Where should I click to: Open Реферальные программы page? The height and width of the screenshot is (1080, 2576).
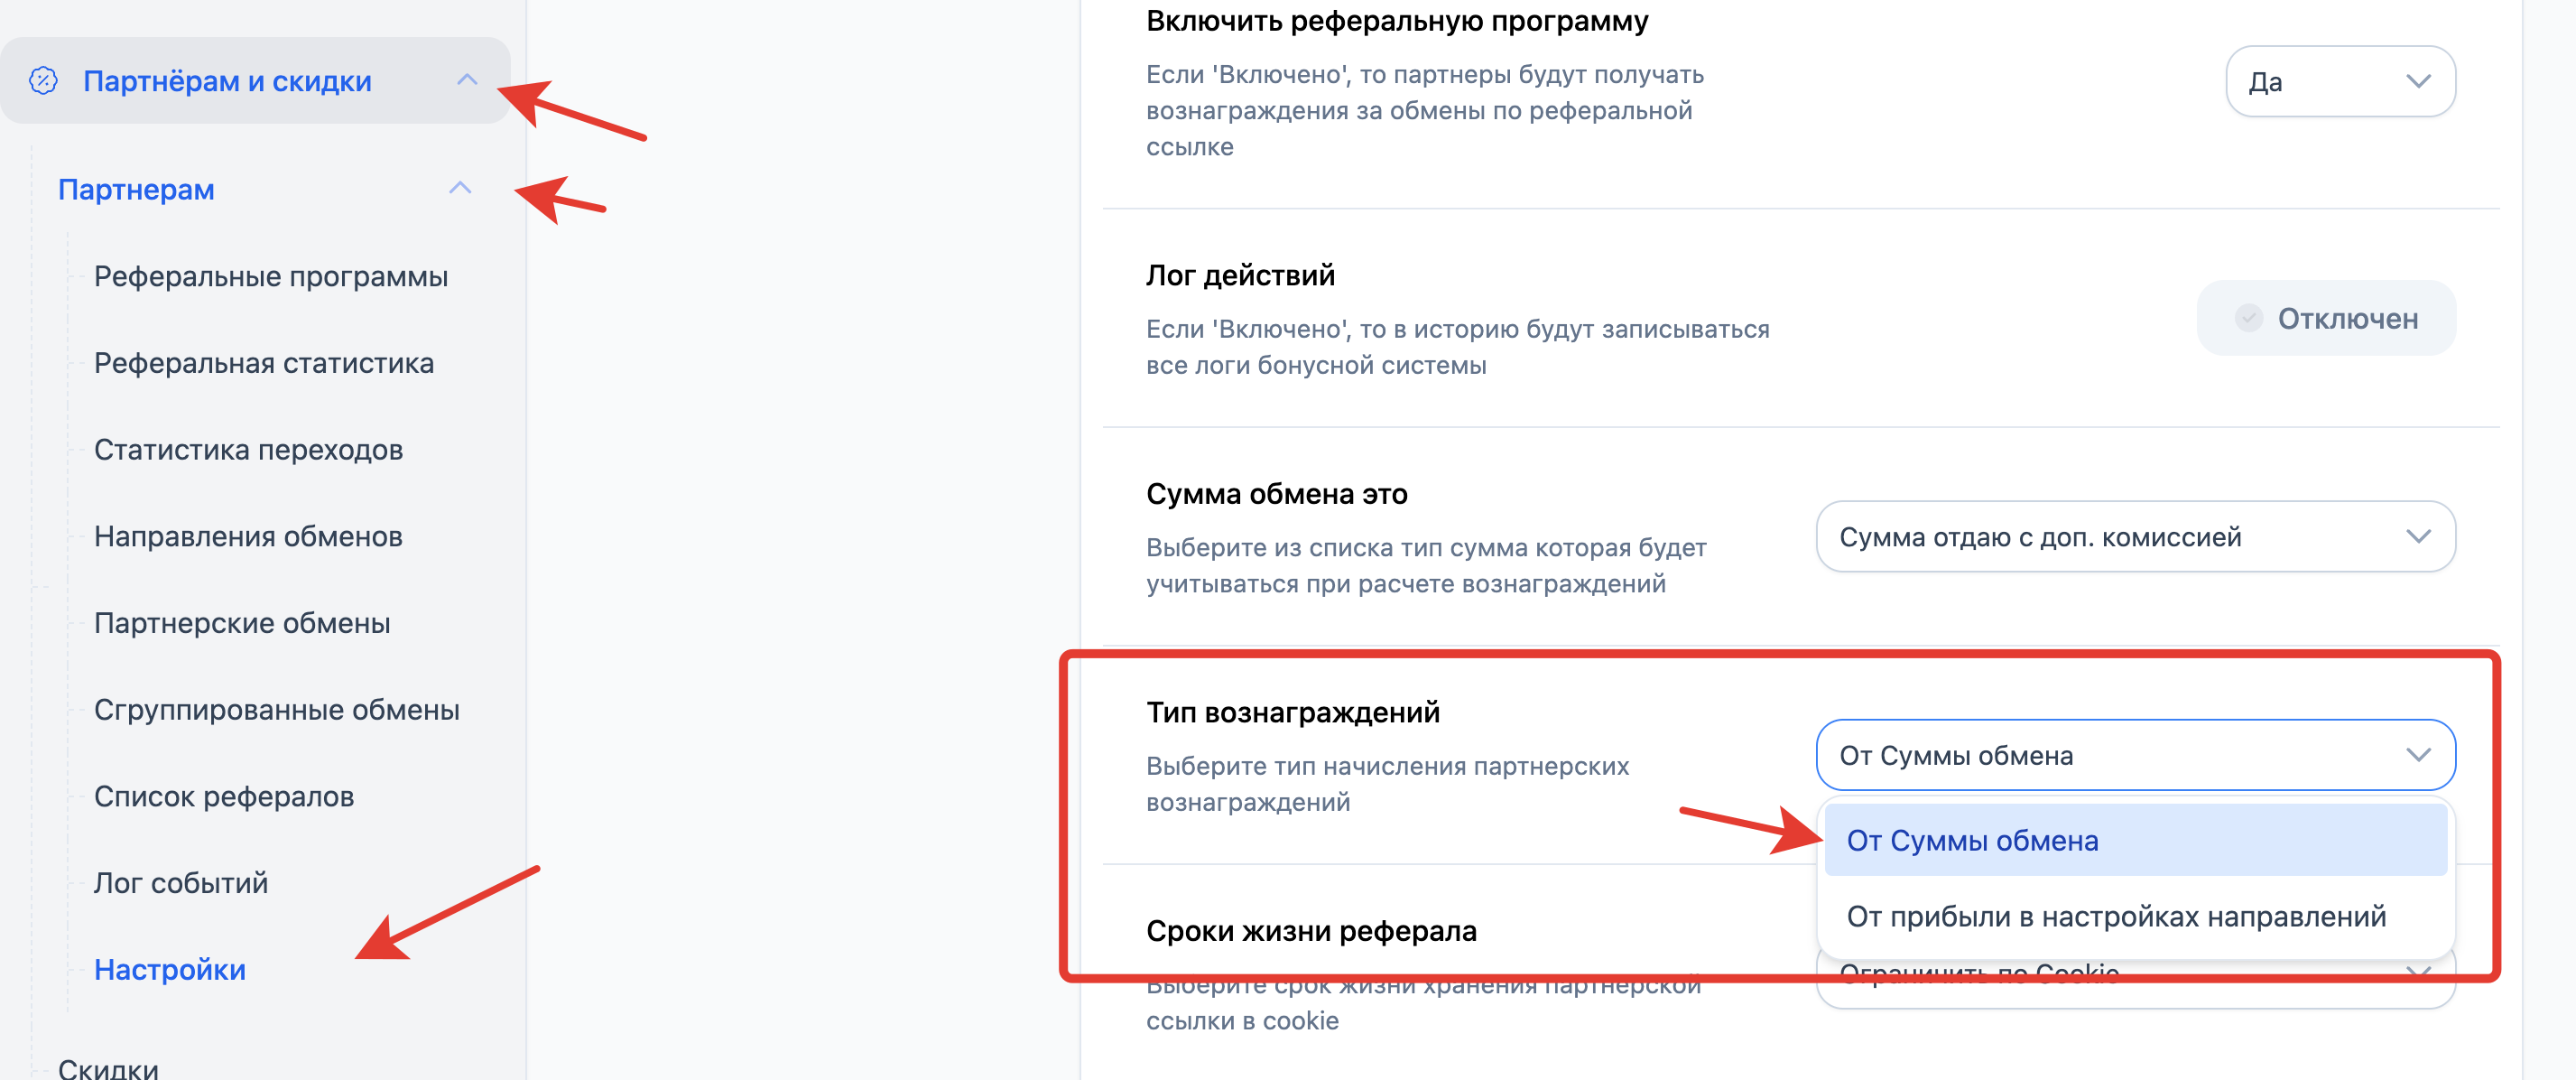pyautogui.click(x=270, y=276)
